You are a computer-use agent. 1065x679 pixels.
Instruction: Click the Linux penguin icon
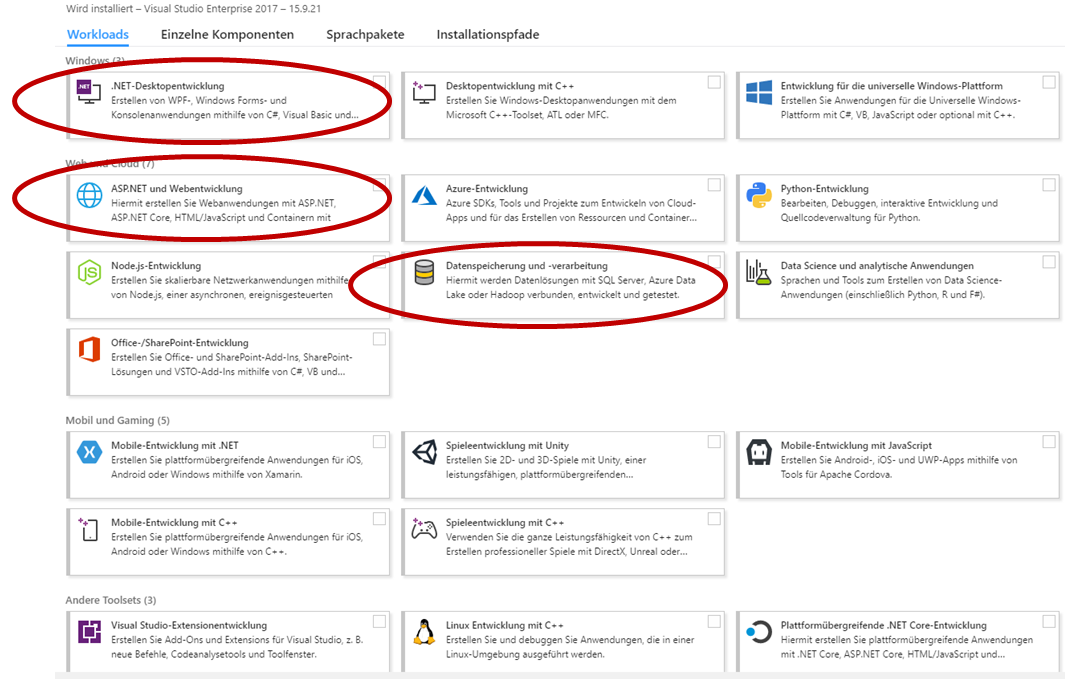[424, 631]
